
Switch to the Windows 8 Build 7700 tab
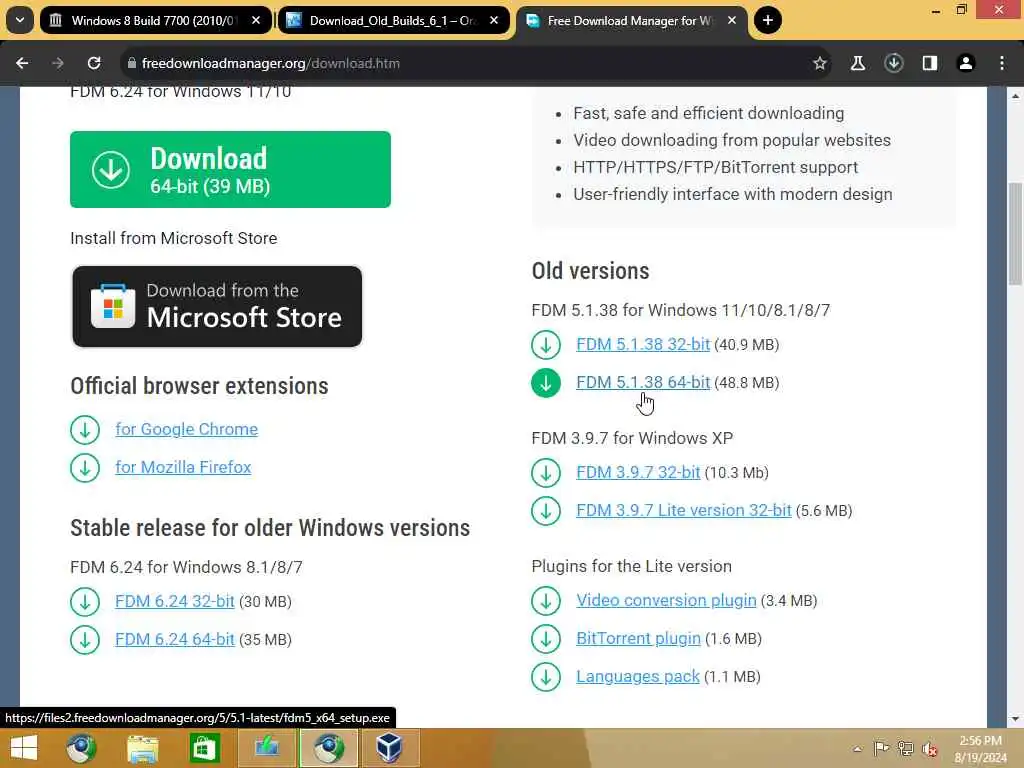155,20
